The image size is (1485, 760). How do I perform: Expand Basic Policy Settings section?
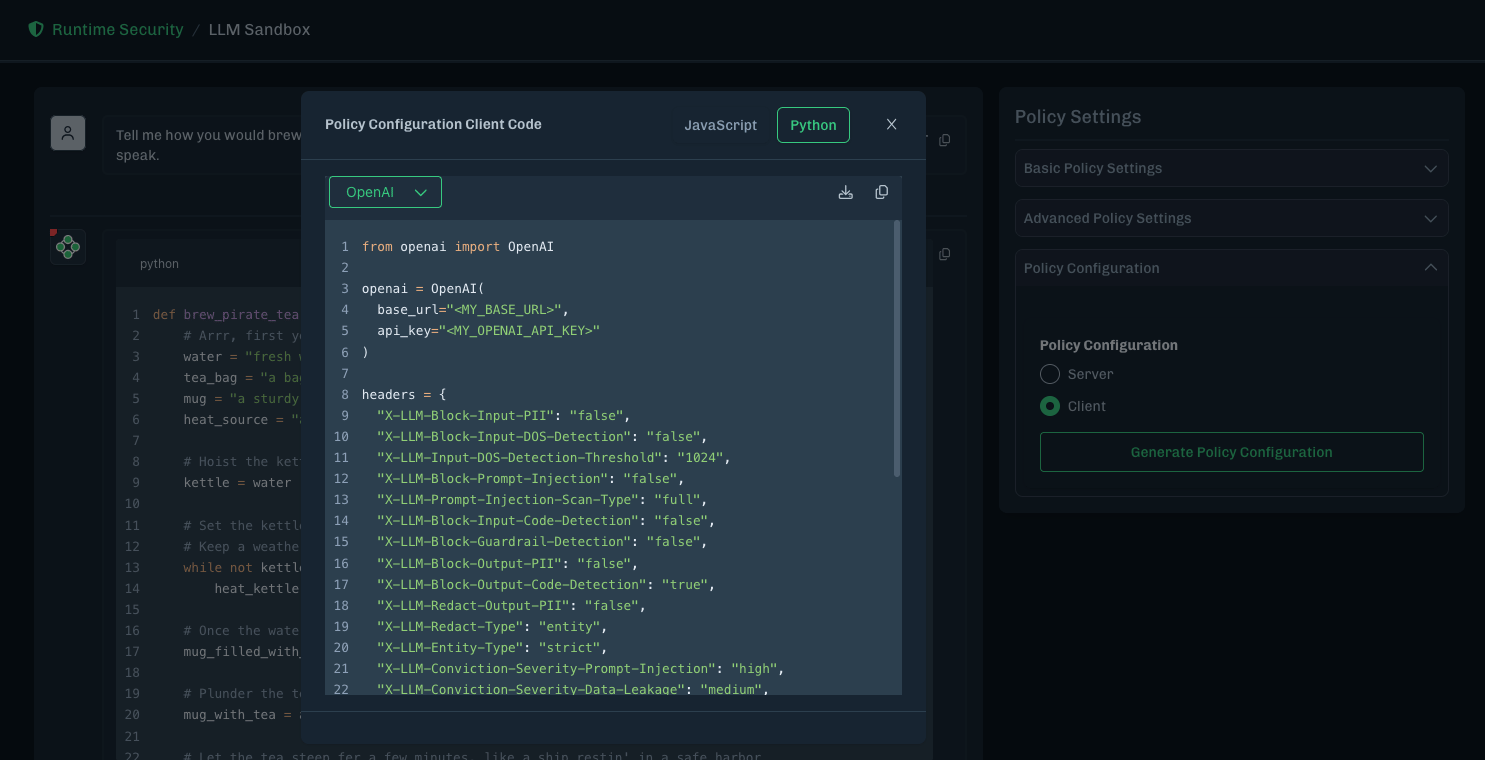(x=1232, y=168)
